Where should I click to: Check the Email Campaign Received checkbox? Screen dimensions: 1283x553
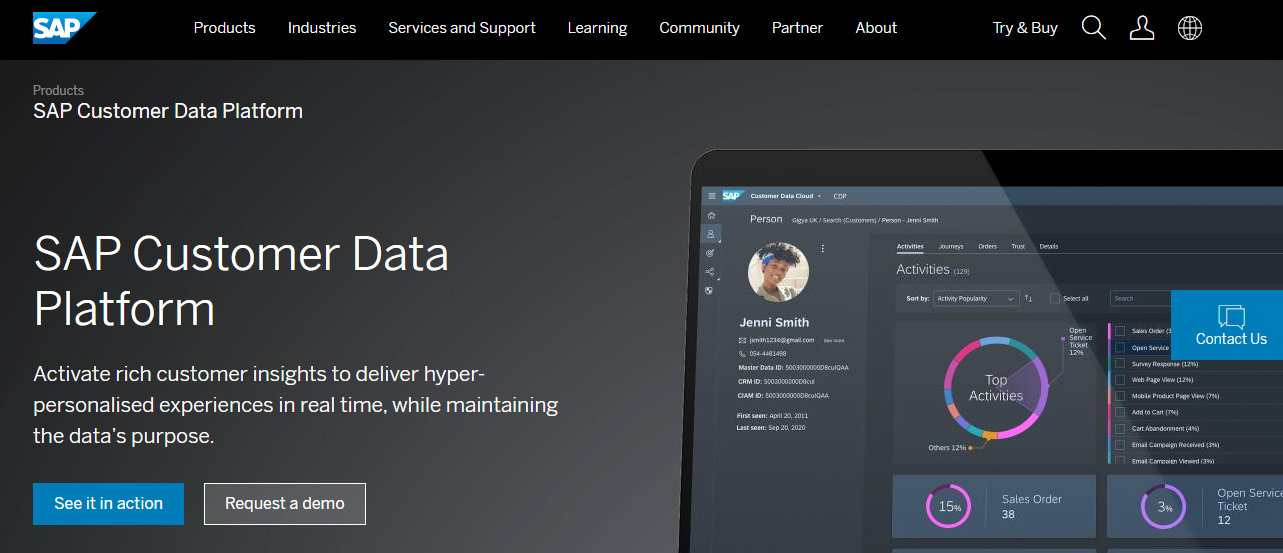(1120, 444)
